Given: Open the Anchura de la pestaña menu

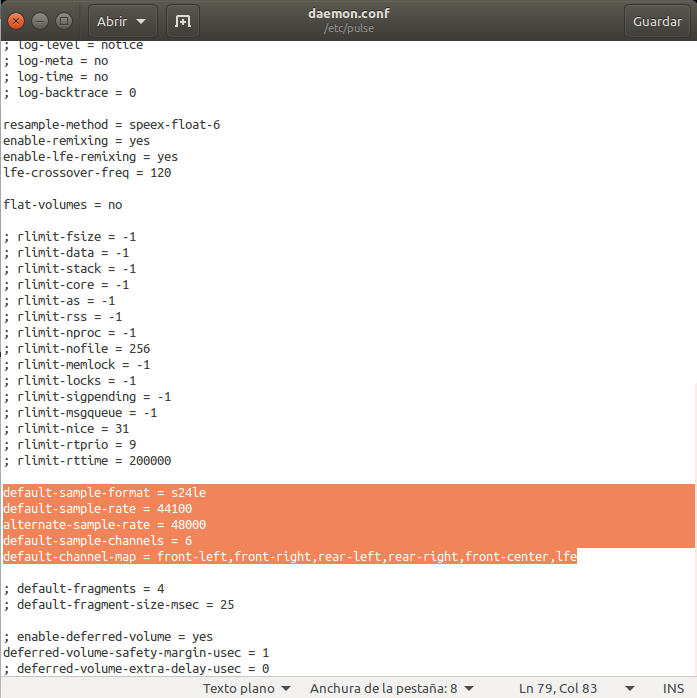Looking at the screenshot, I should (x=391, y=688).
